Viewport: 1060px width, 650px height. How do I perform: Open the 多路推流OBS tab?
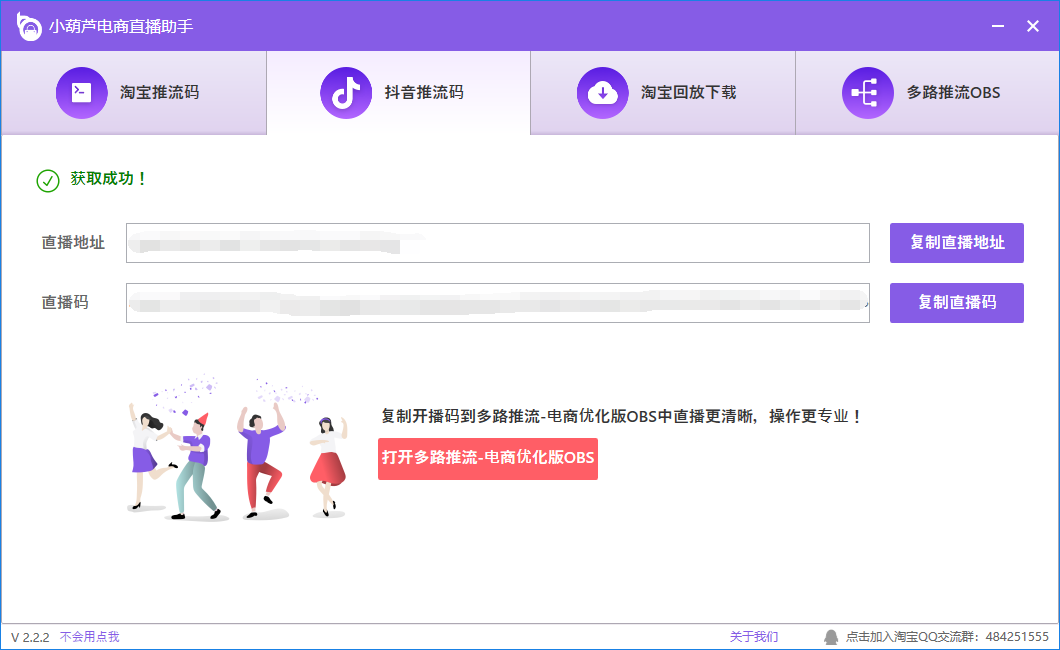click(927, 93)
